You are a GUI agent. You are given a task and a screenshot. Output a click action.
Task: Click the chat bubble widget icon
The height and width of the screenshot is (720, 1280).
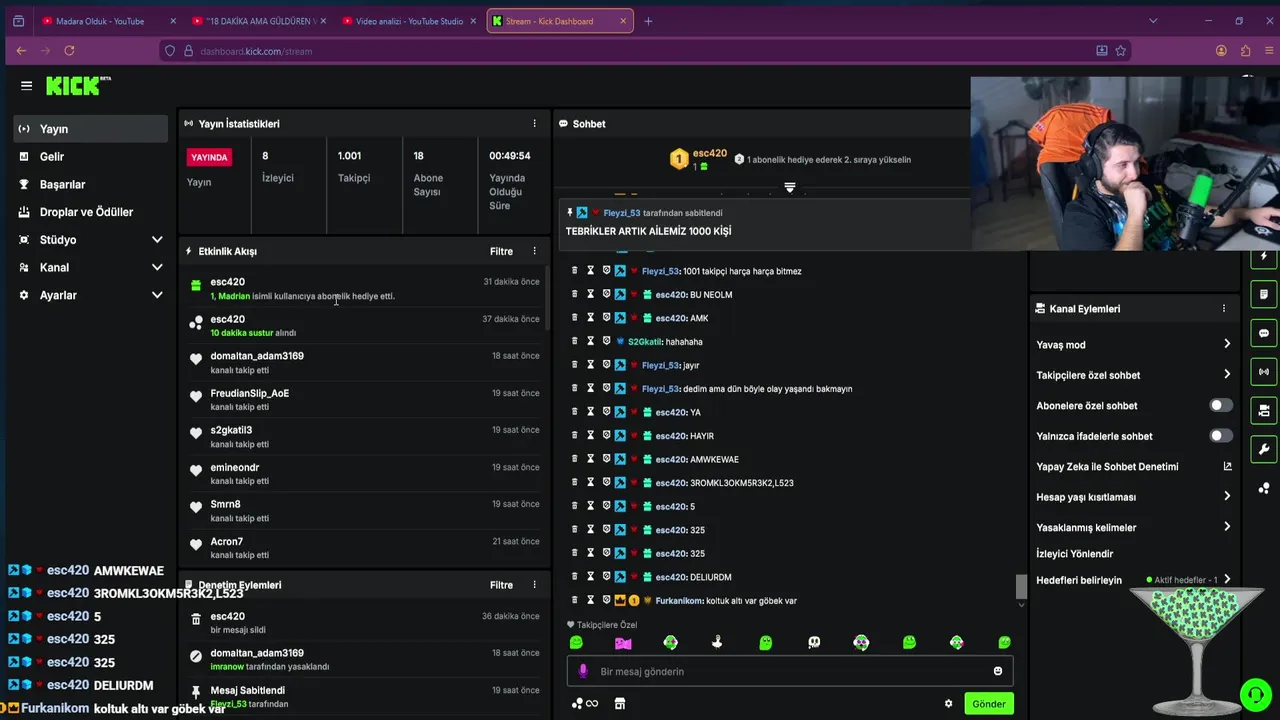click(1264, 333)
